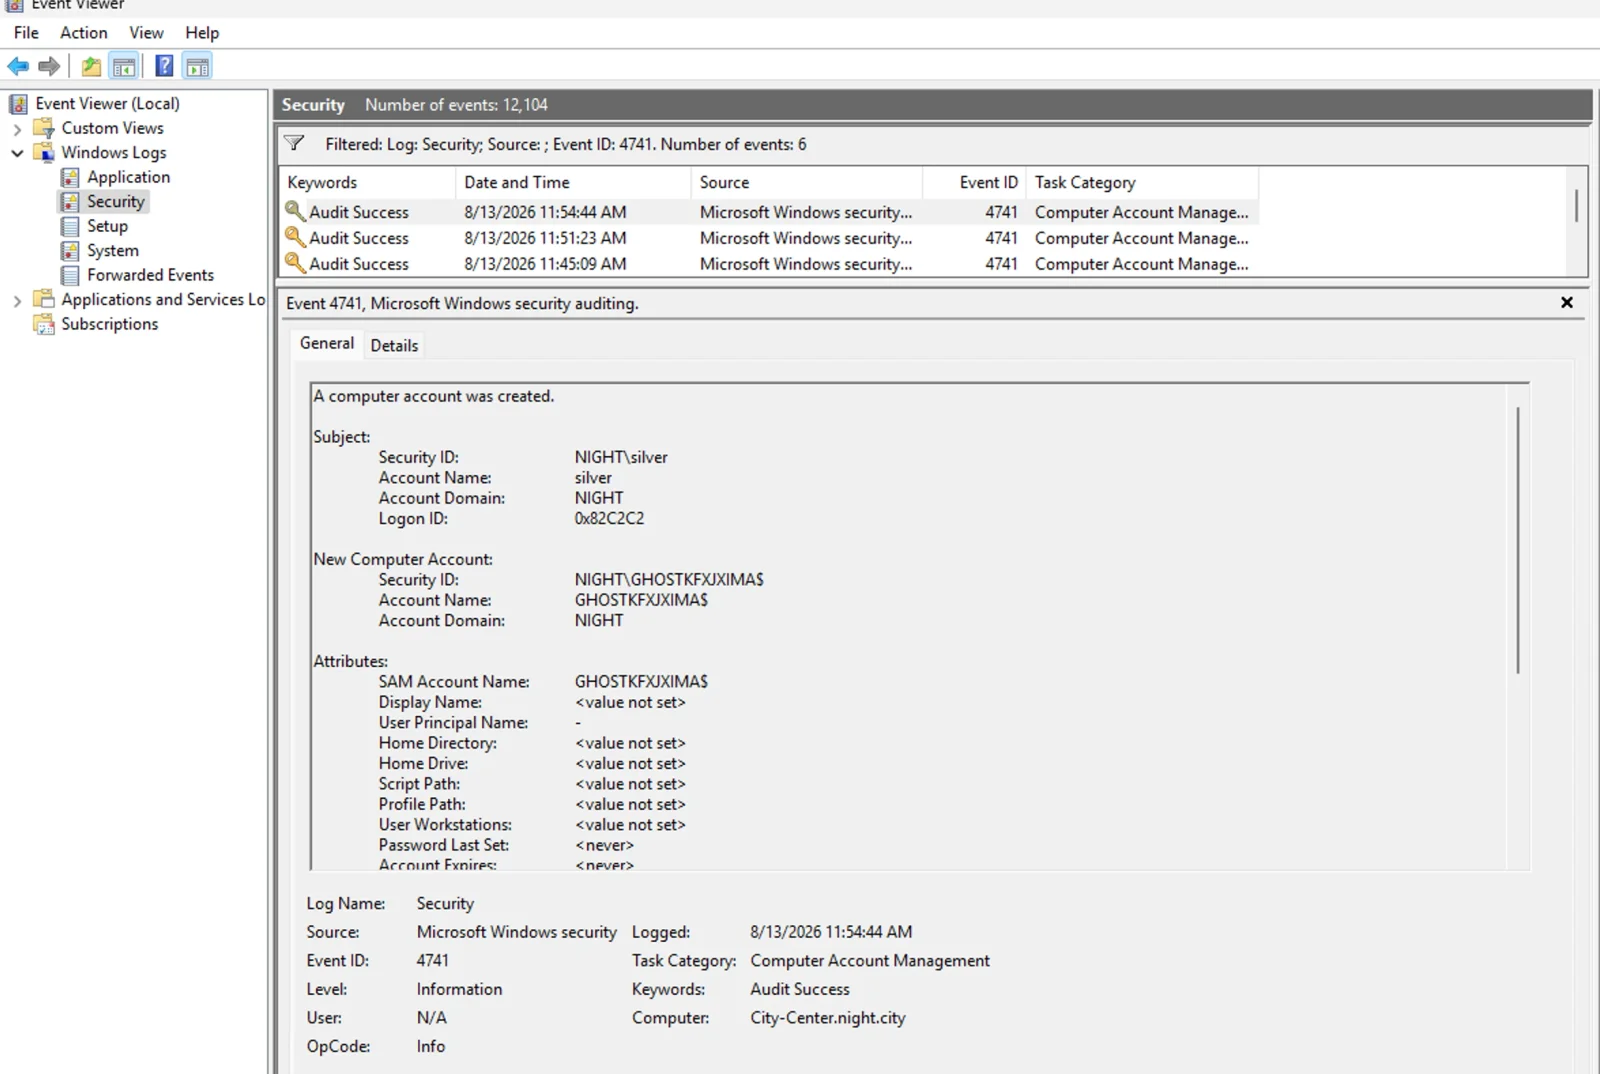
Task: Click the event description vertical scrollbar
Action: 1518,540
